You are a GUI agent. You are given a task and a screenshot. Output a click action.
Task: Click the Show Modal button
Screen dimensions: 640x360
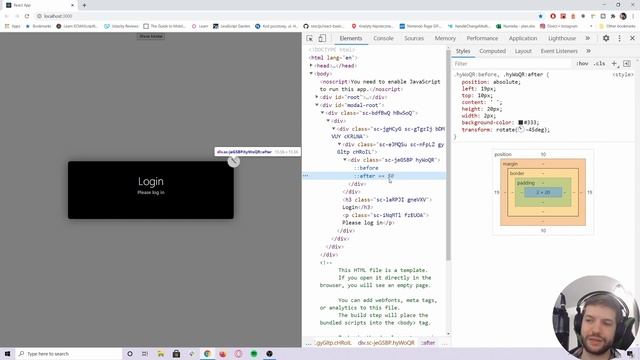pyautogui.click(x=151, y=36)
